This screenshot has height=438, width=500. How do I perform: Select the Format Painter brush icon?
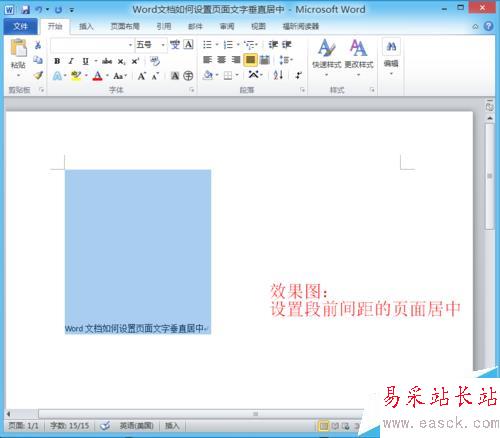(x=38, y=75)
